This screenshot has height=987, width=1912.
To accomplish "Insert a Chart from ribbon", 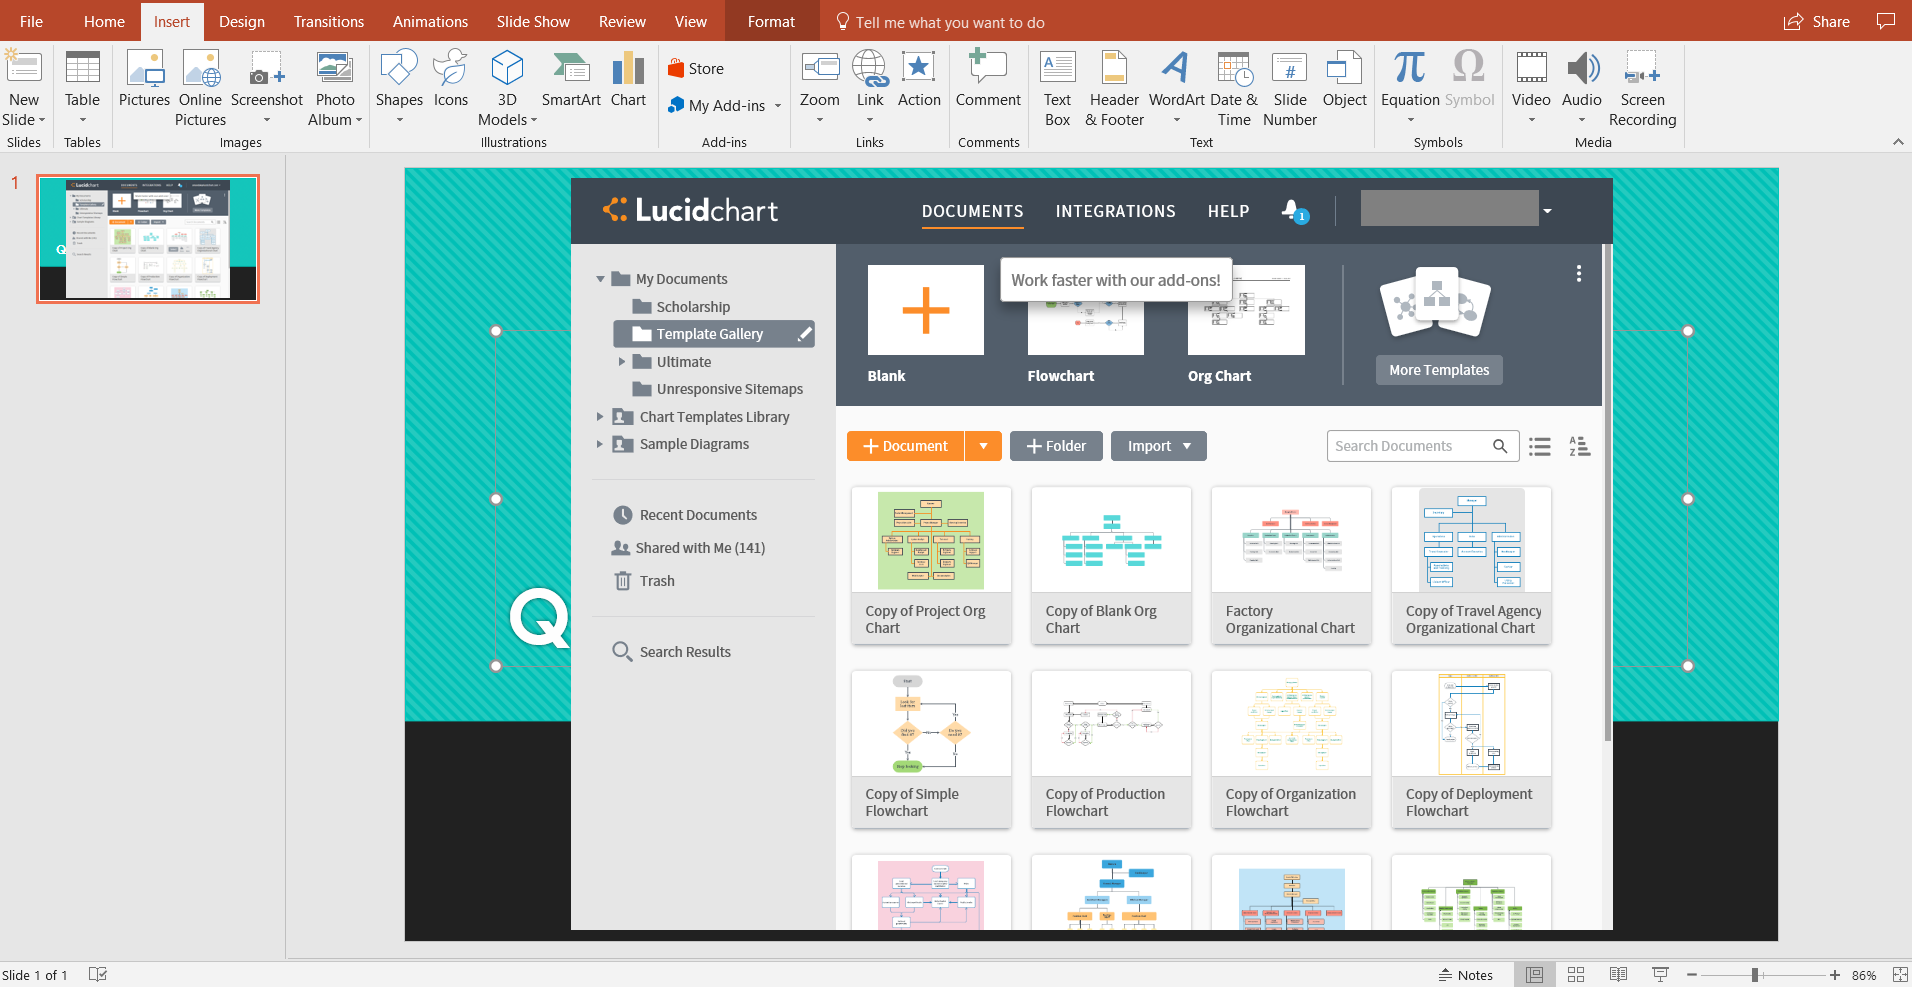I will point(628,80).
